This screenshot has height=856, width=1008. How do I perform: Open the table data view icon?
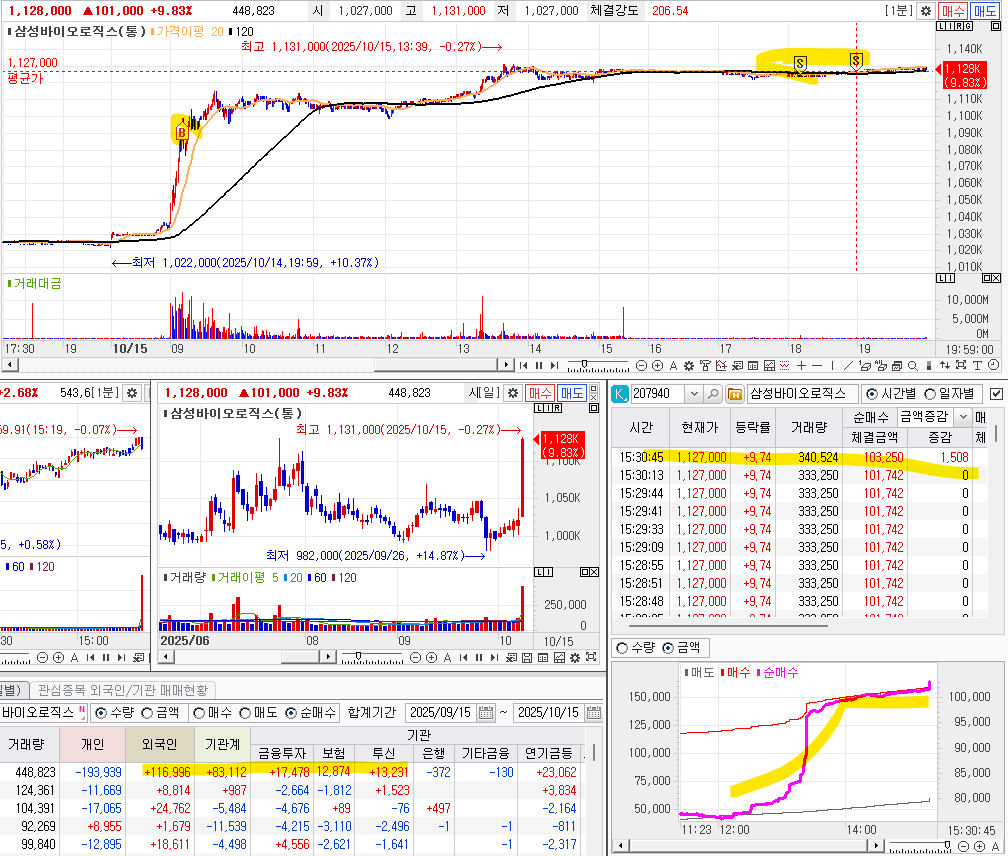(753, 366)
